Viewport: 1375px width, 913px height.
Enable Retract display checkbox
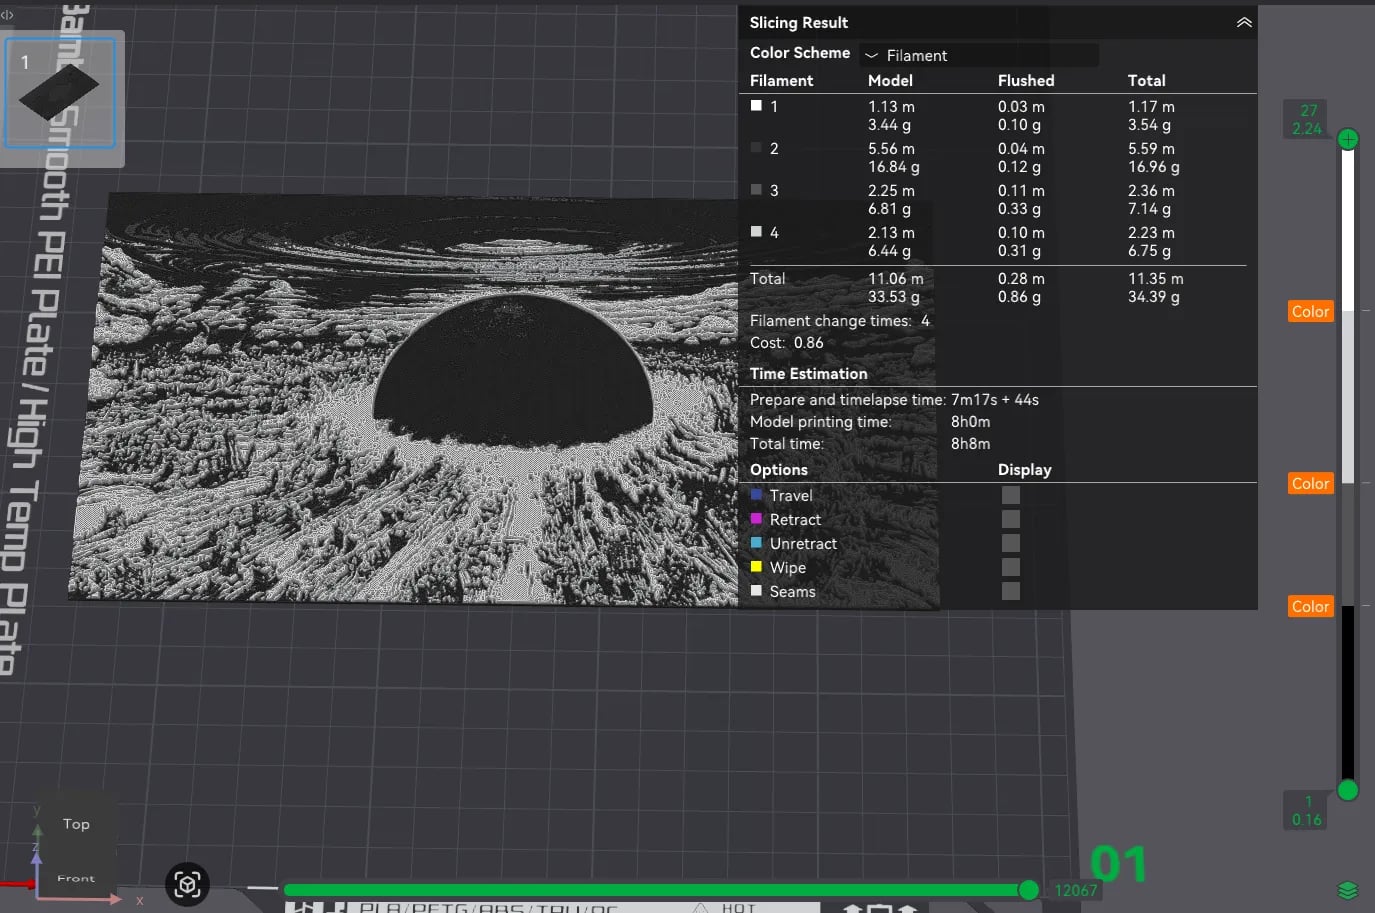coord(1011,519)
